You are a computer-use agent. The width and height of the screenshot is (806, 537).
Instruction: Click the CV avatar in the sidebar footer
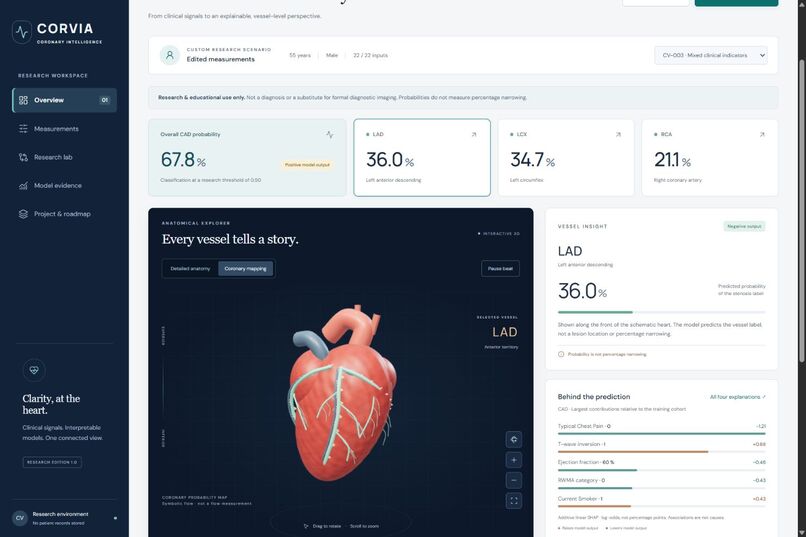coord(20,518)
